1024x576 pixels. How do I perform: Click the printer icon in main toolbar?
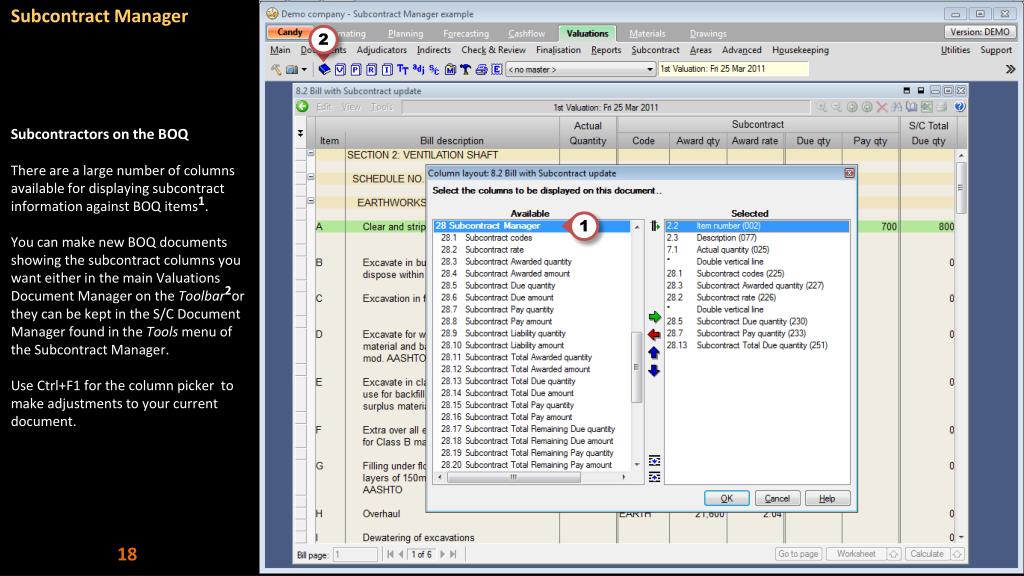481,69
